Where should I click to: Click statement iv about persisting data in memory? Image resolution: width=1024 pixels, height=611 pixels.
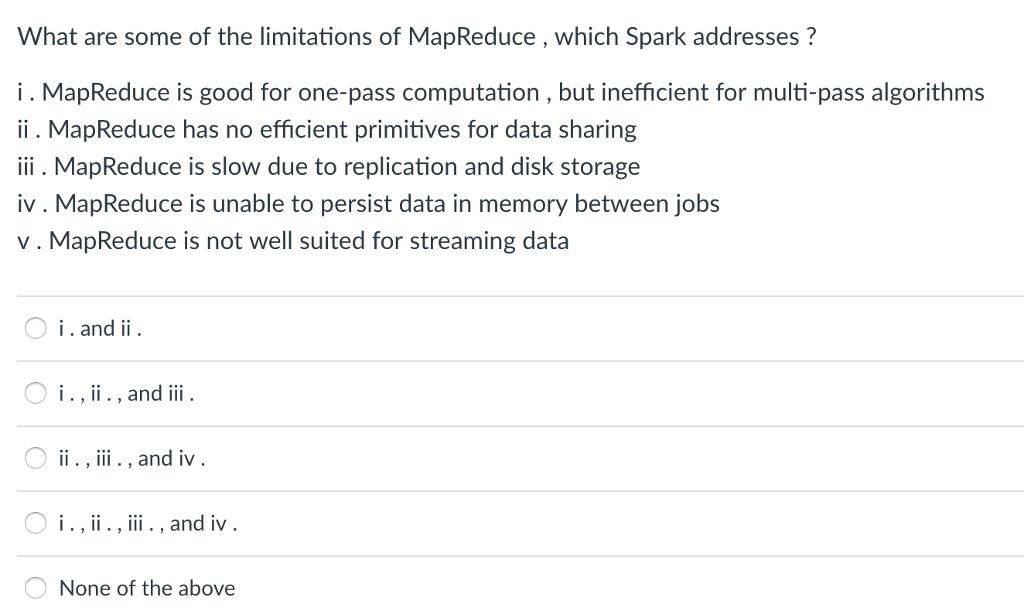(368, 204)
